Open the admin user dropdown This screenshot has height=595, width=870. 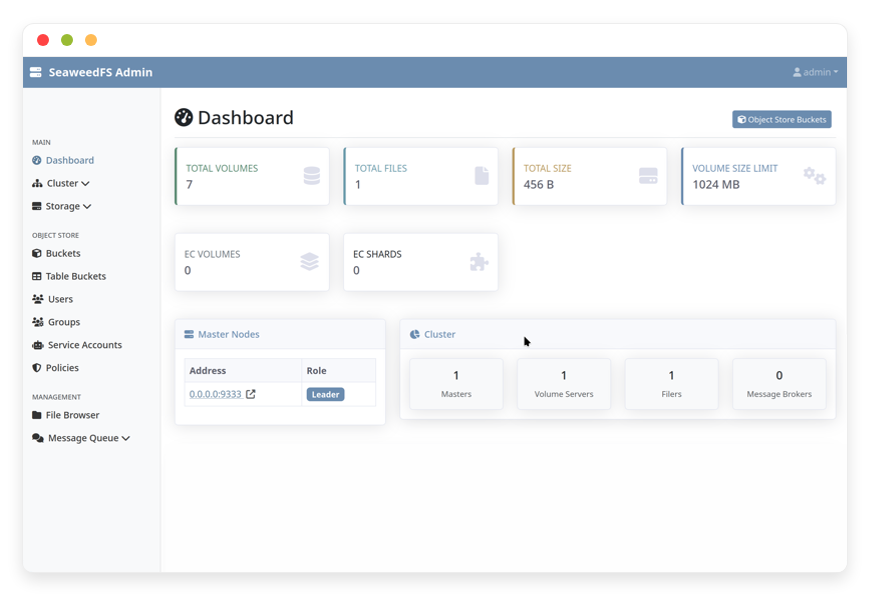(x=815, y=72)
